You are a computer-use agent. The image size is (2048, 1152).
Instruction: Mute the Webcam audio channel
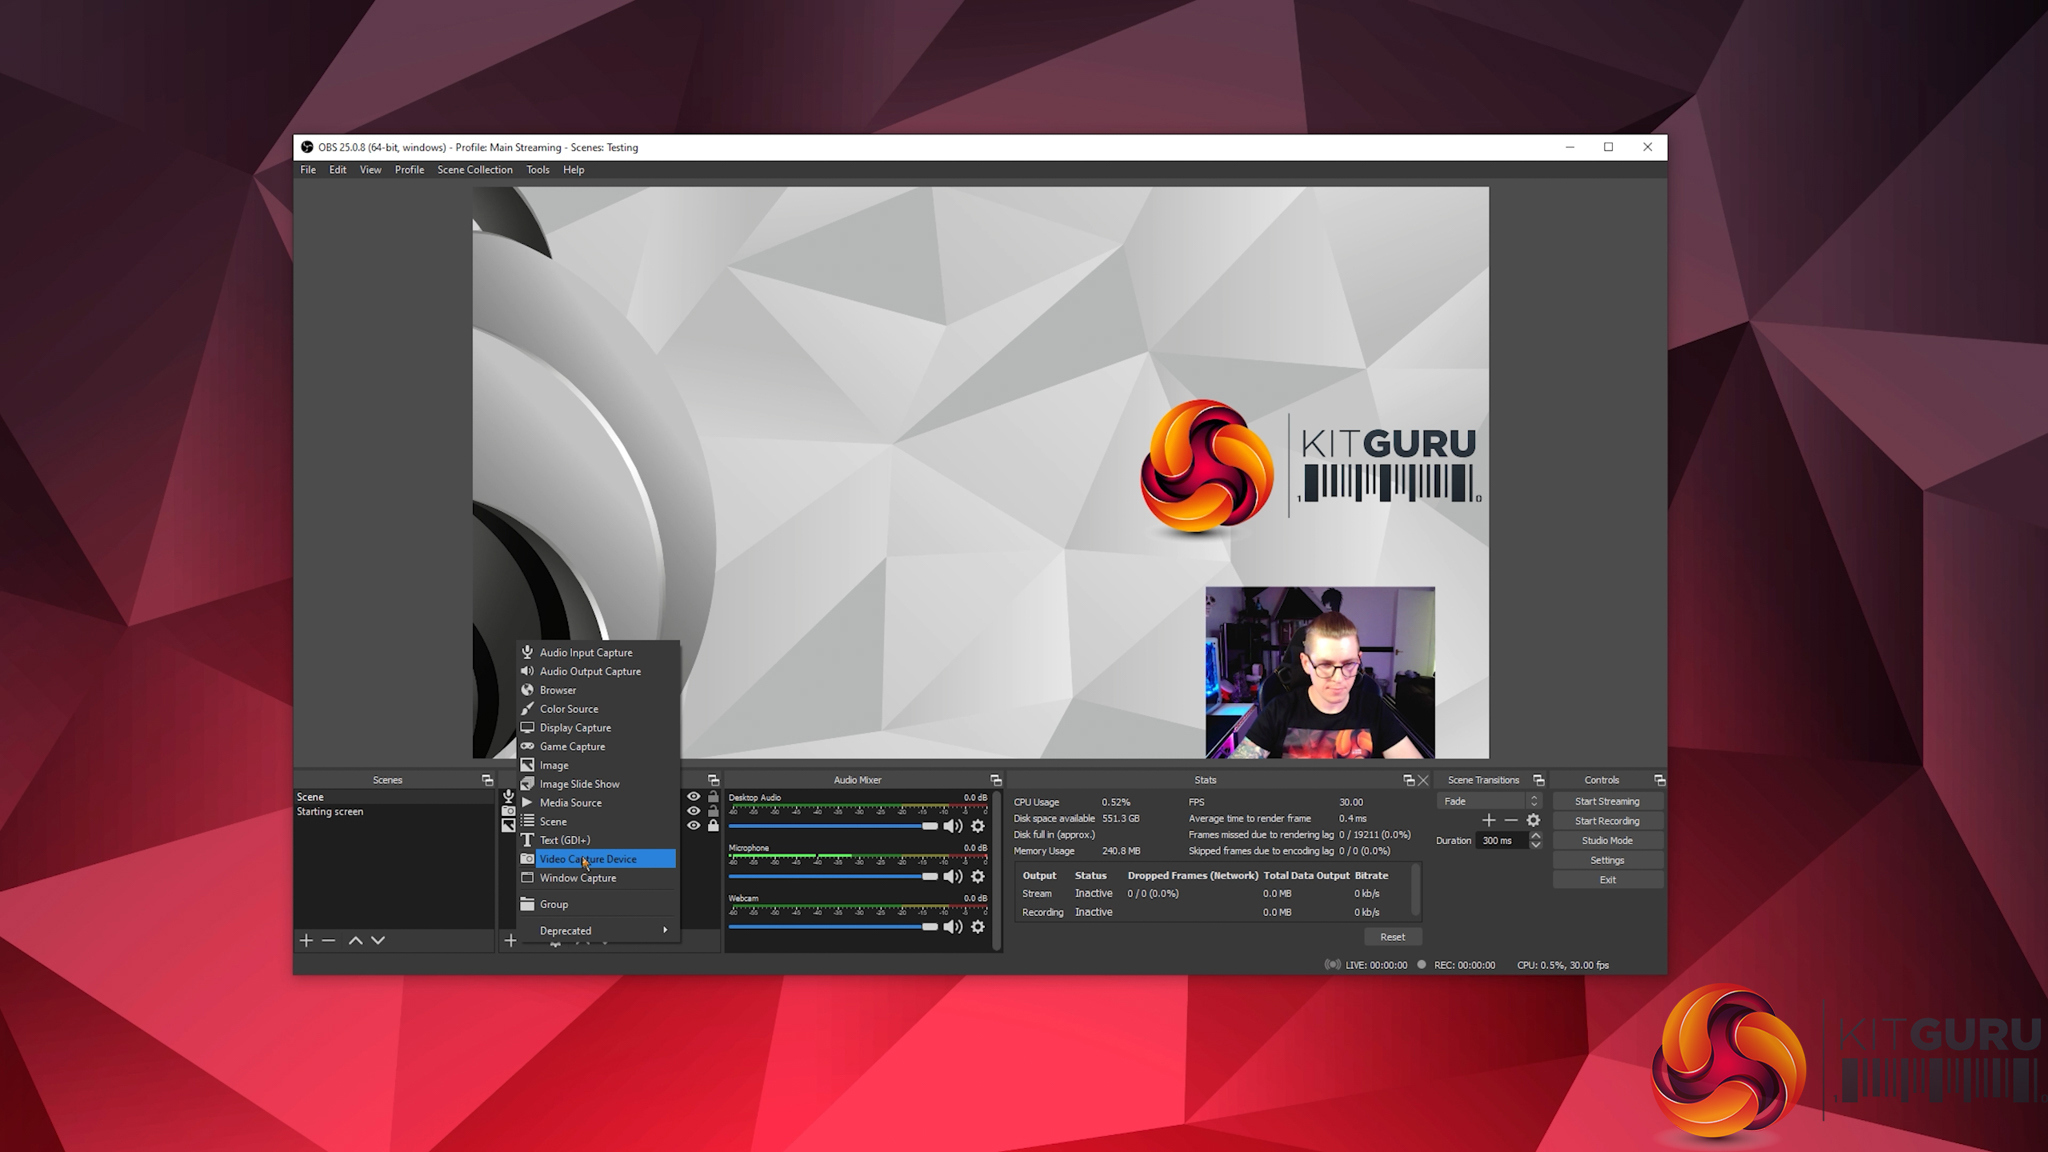952,927
